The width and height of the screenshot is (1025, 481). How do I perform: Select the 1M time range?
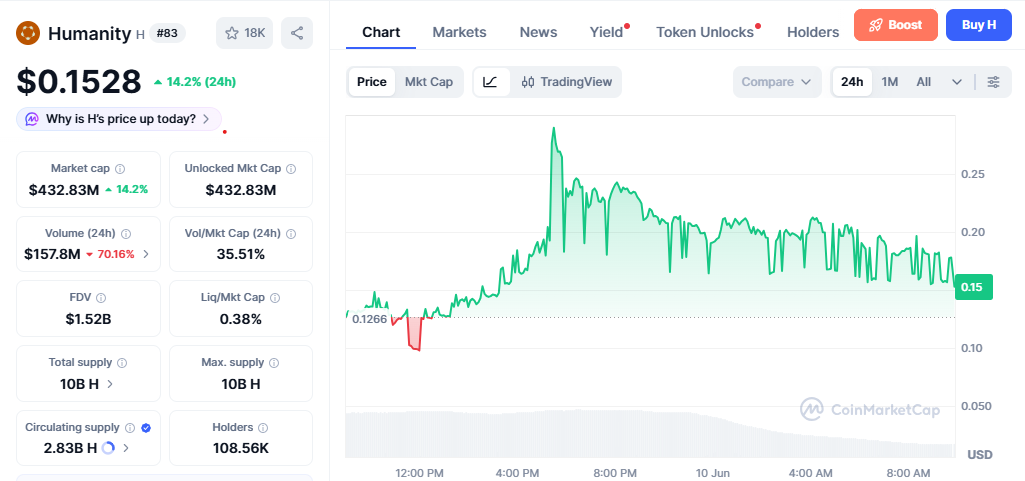pos(890,82)
